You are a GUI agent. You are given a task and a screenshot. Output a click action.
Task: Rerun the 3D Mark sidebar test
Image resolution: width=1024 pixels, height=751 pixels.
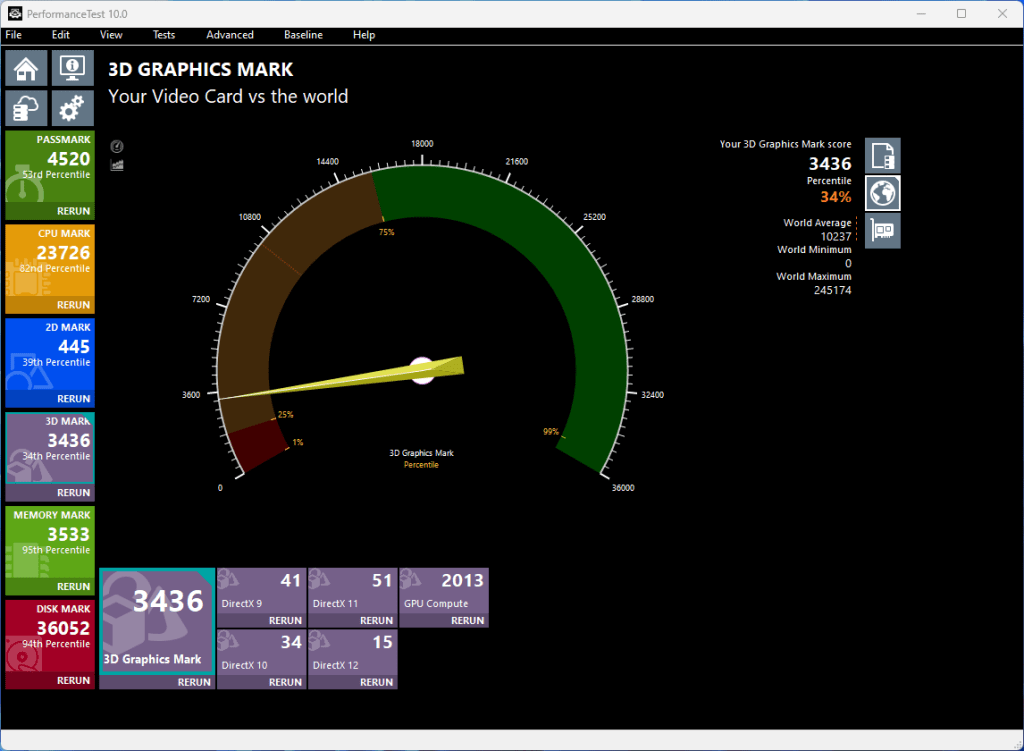[73, 493]
